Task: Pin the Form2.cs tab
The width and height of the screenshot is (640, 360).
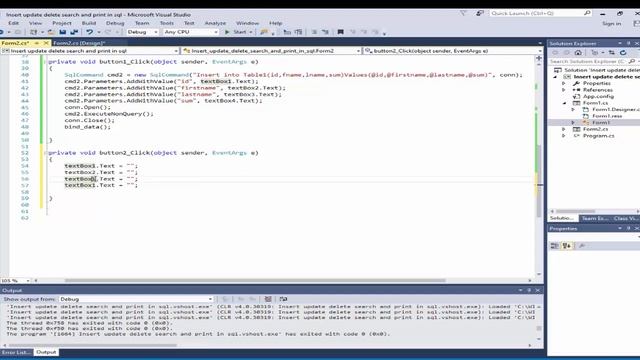Action: (x=37, y=43)
